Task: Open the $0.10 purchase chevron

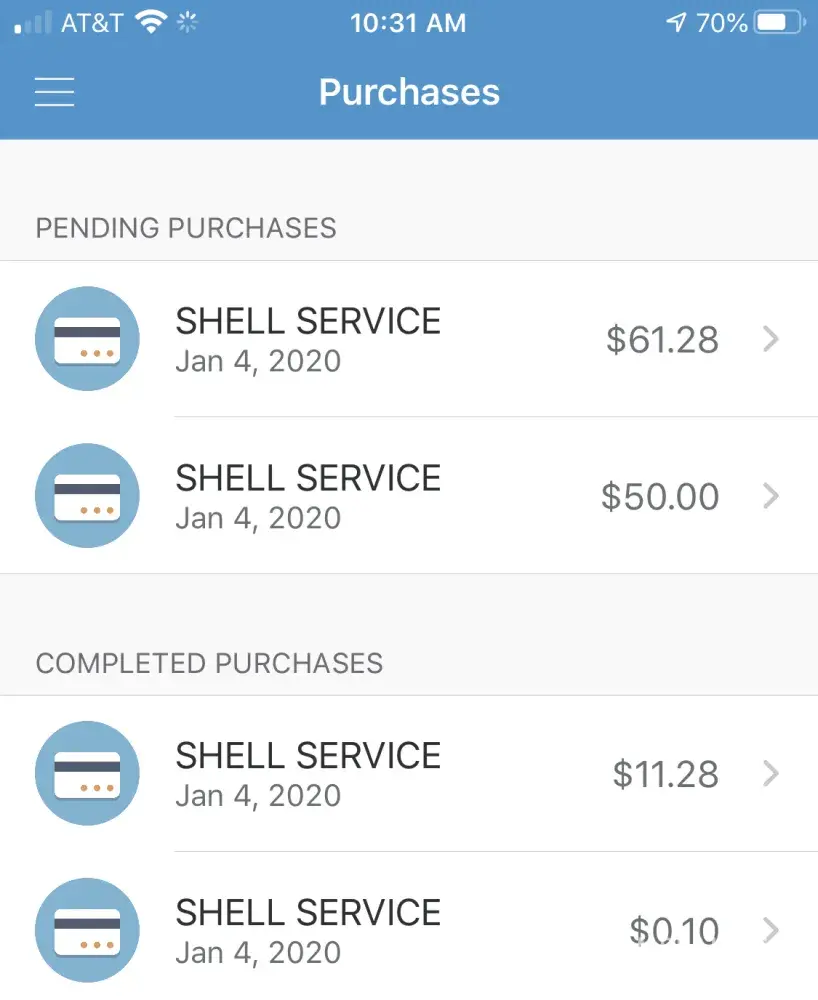Action: [x=770, y=930]
